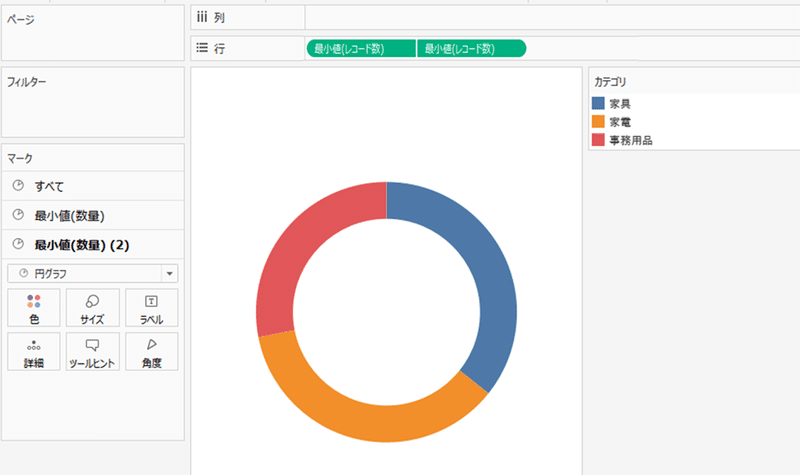Click the マーク card title
Viewport: 800px width, 475px height.
pos(20,158)
